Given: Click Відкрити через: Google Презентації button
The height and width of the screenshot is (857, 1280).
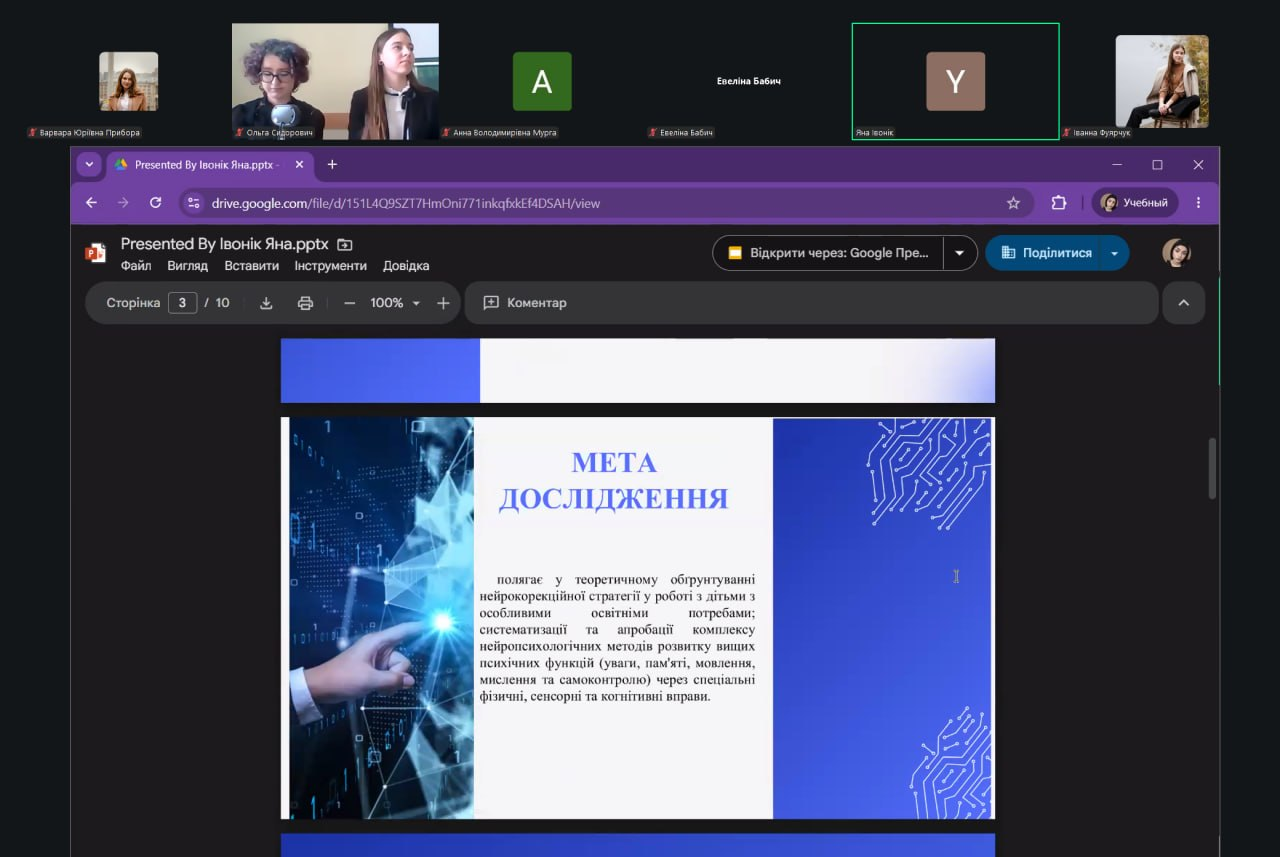Looking at the screenshot, I should tap(828, 253).
